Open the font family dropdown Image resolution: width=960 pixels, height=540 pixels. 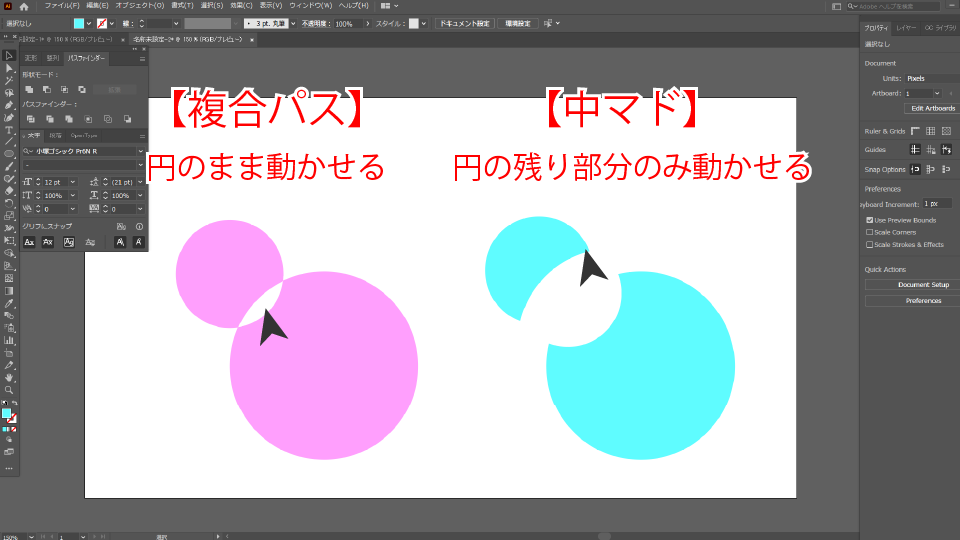(x=140, y=151)
